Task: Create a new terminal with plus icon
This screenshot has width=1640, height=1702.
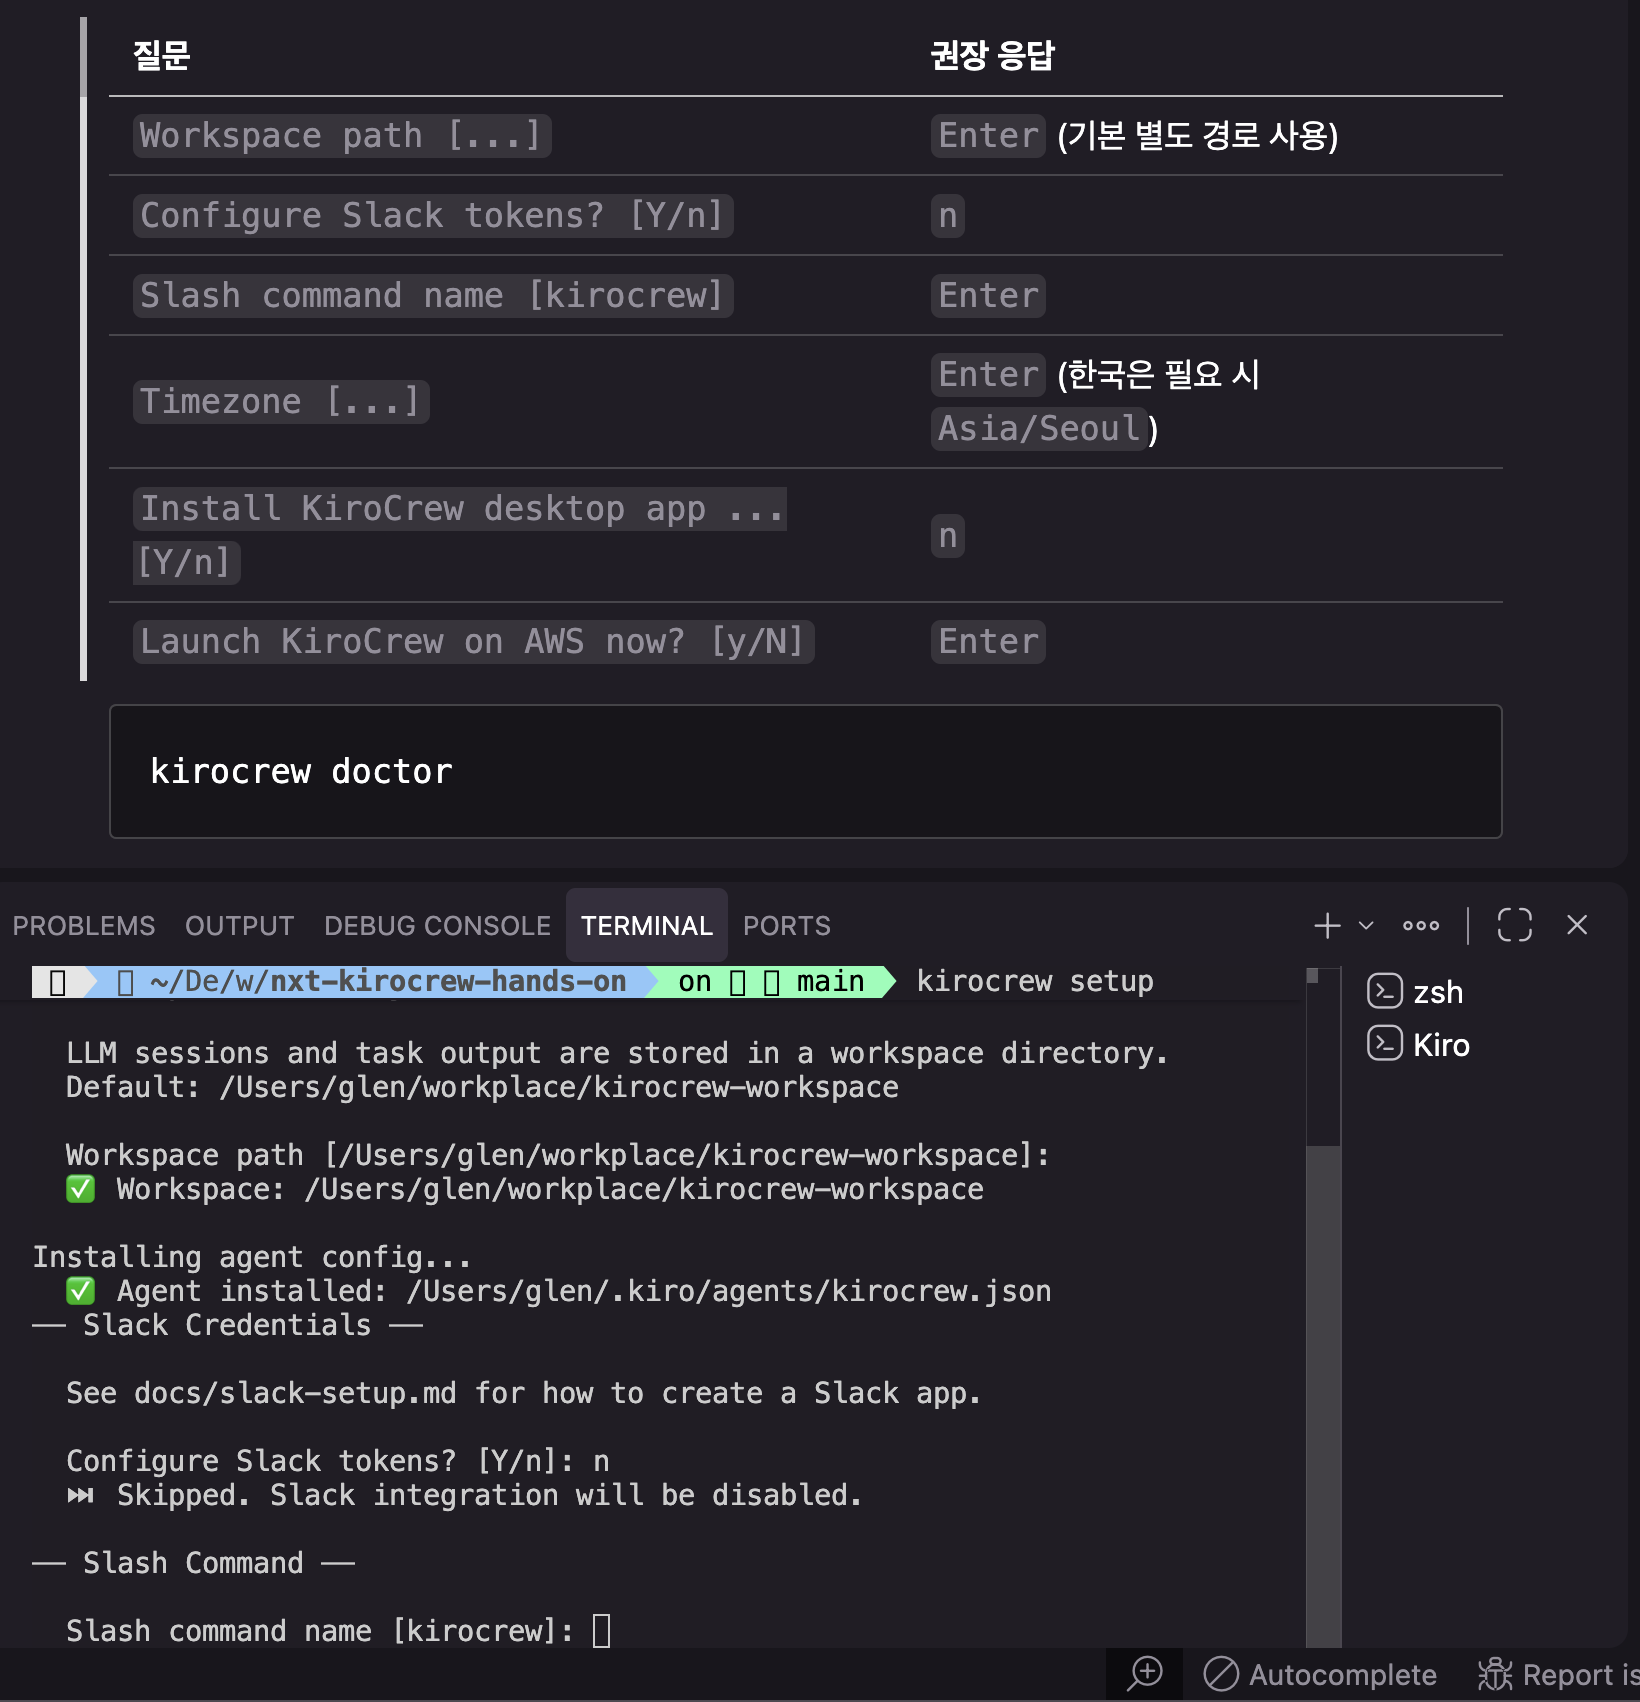Action: click(x=1327, y=926)
